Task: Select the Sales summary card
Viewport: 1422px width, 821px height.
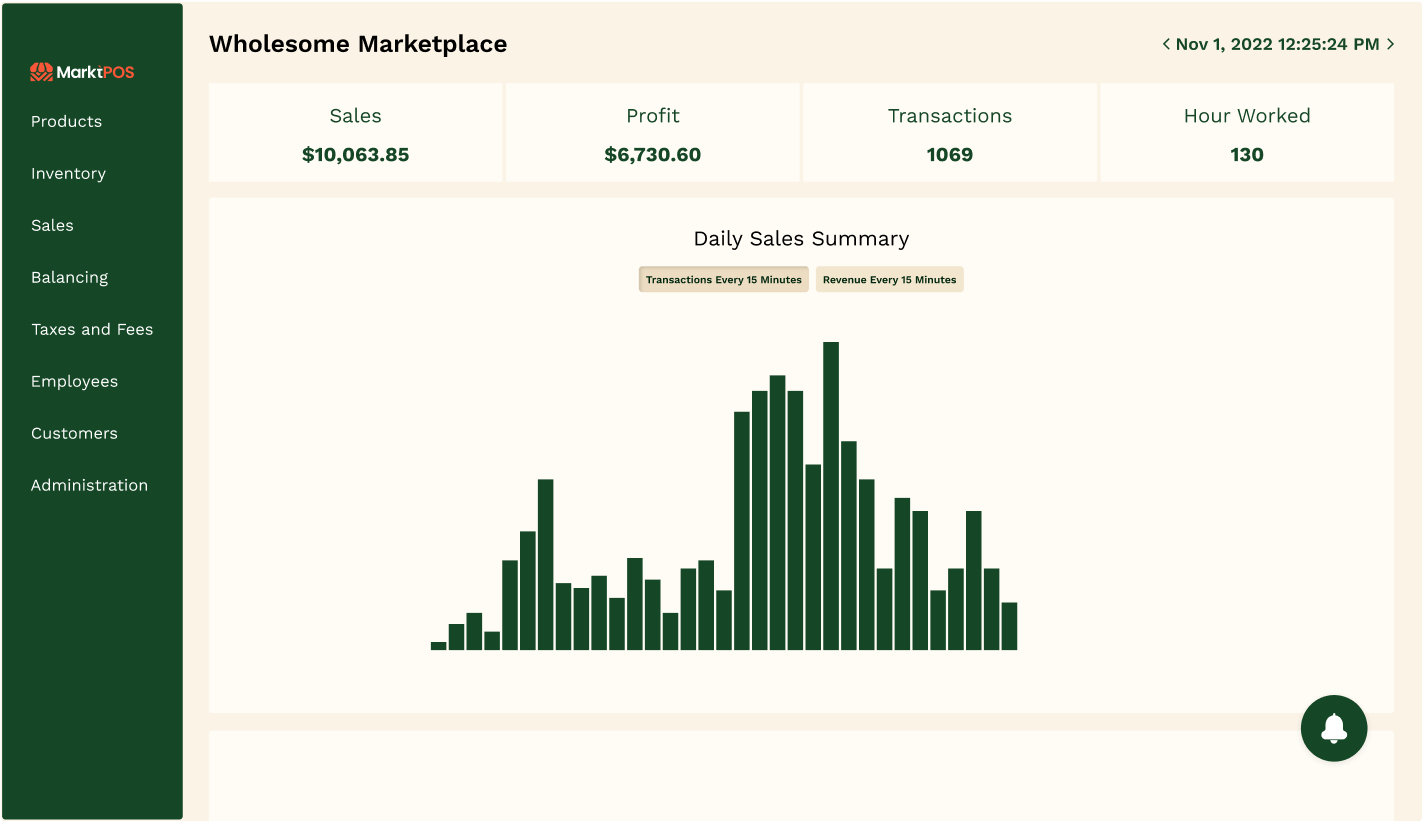Action: 355,133
